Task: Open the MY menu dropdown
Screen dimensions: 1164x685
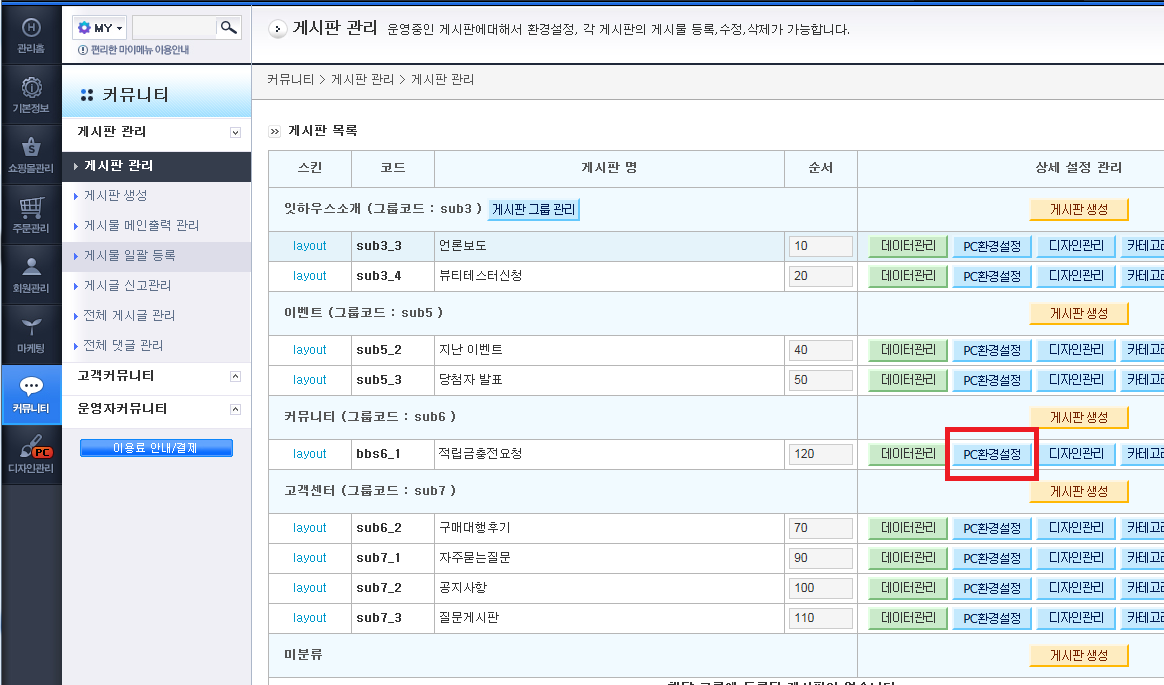Action: coord(100,28)
